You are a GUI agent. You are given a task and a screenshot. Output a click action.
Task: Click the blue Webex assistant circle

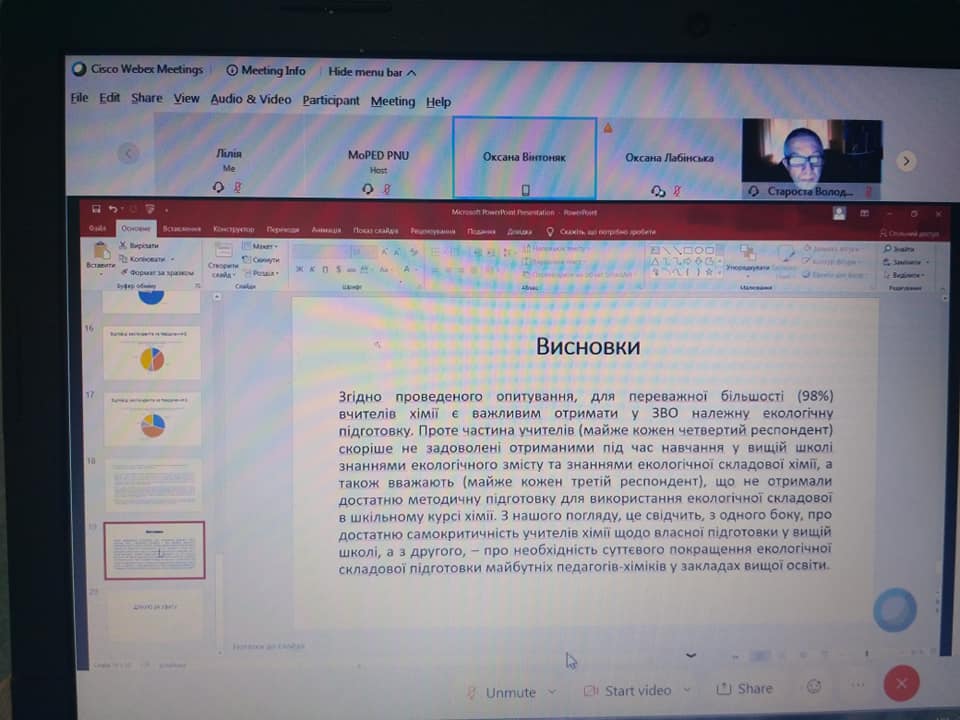(x=893, y=608)
